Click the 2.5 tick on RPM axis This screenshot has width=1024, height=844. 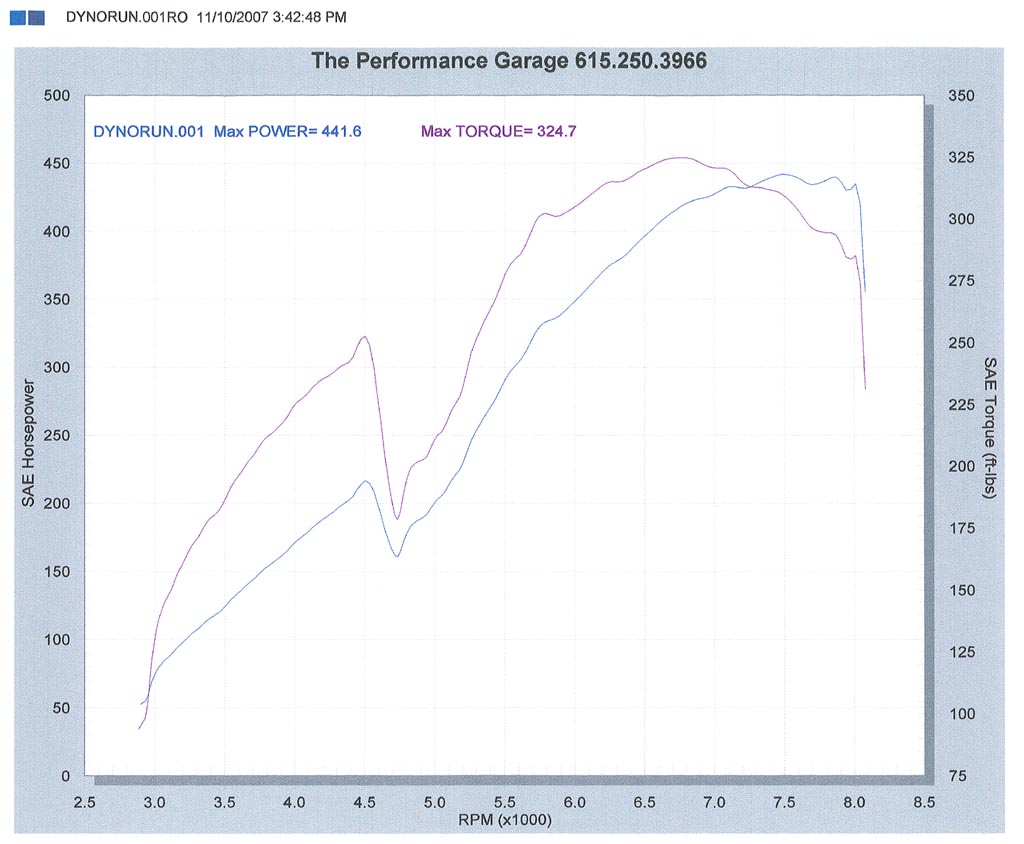85,802
